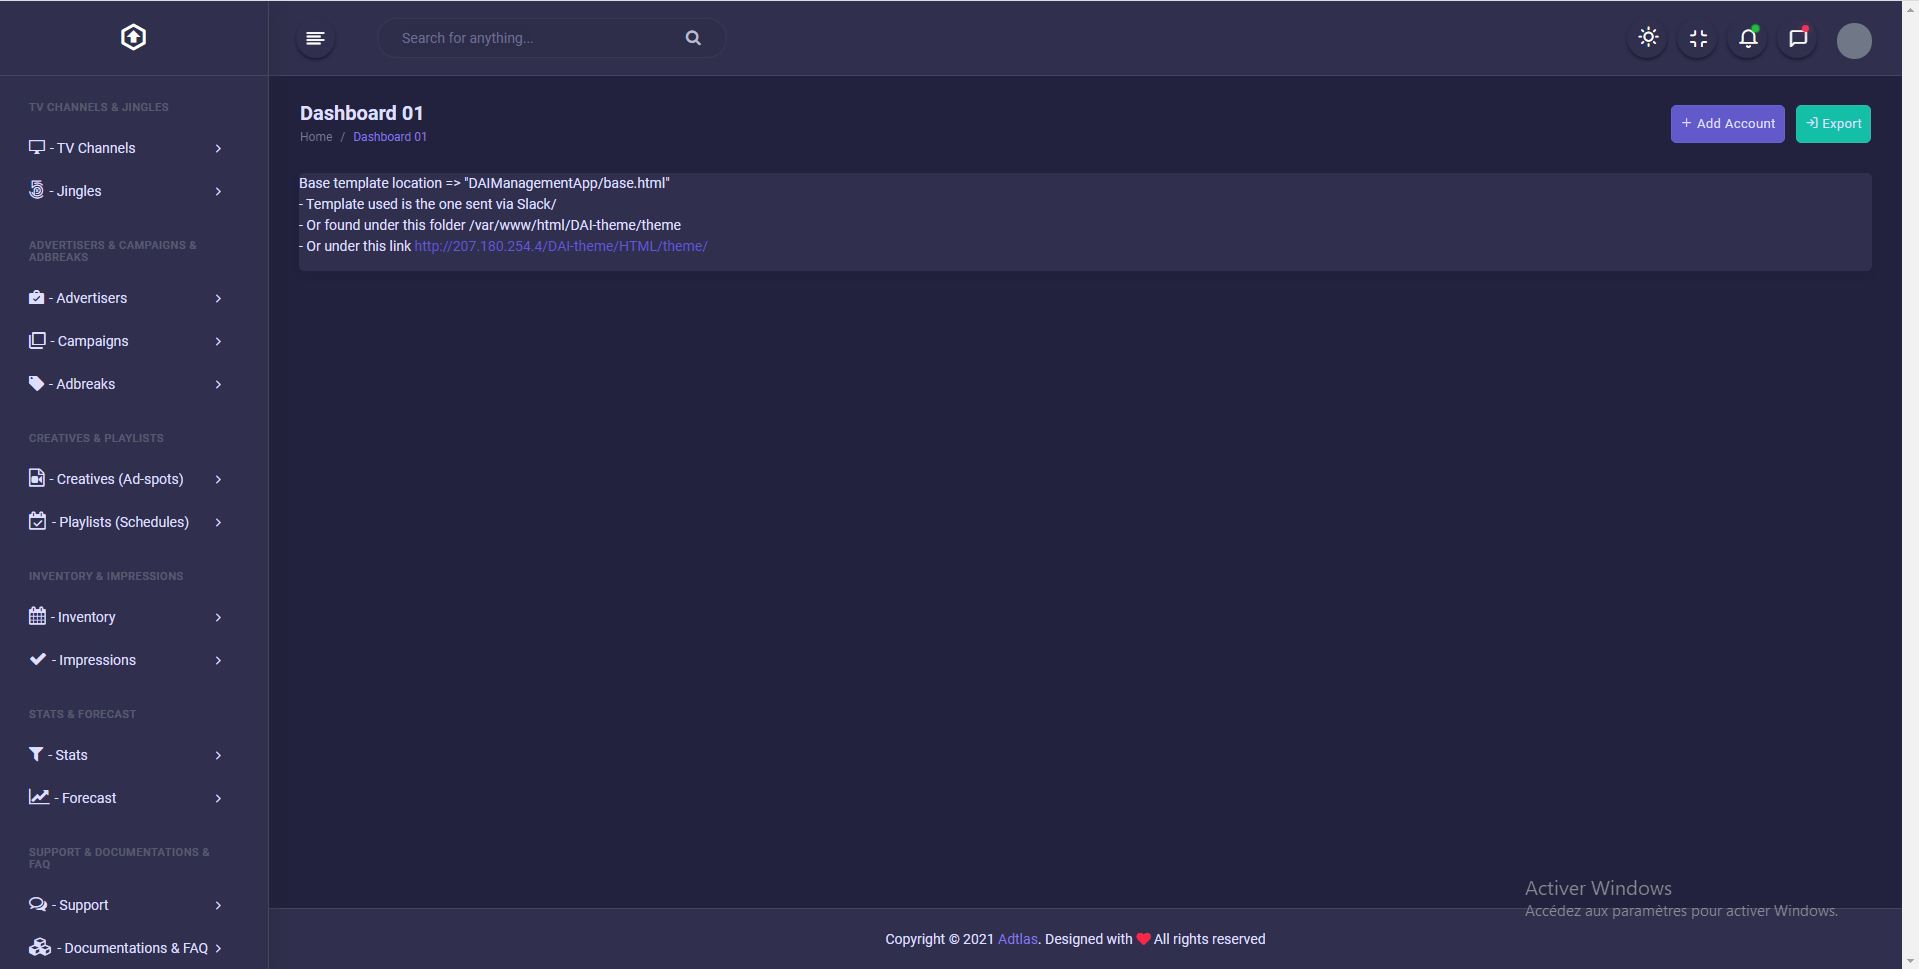Screen dimensions: 1919x969
Task: Expand the Campaigns submenu arrow
Action: pos(218,342)
